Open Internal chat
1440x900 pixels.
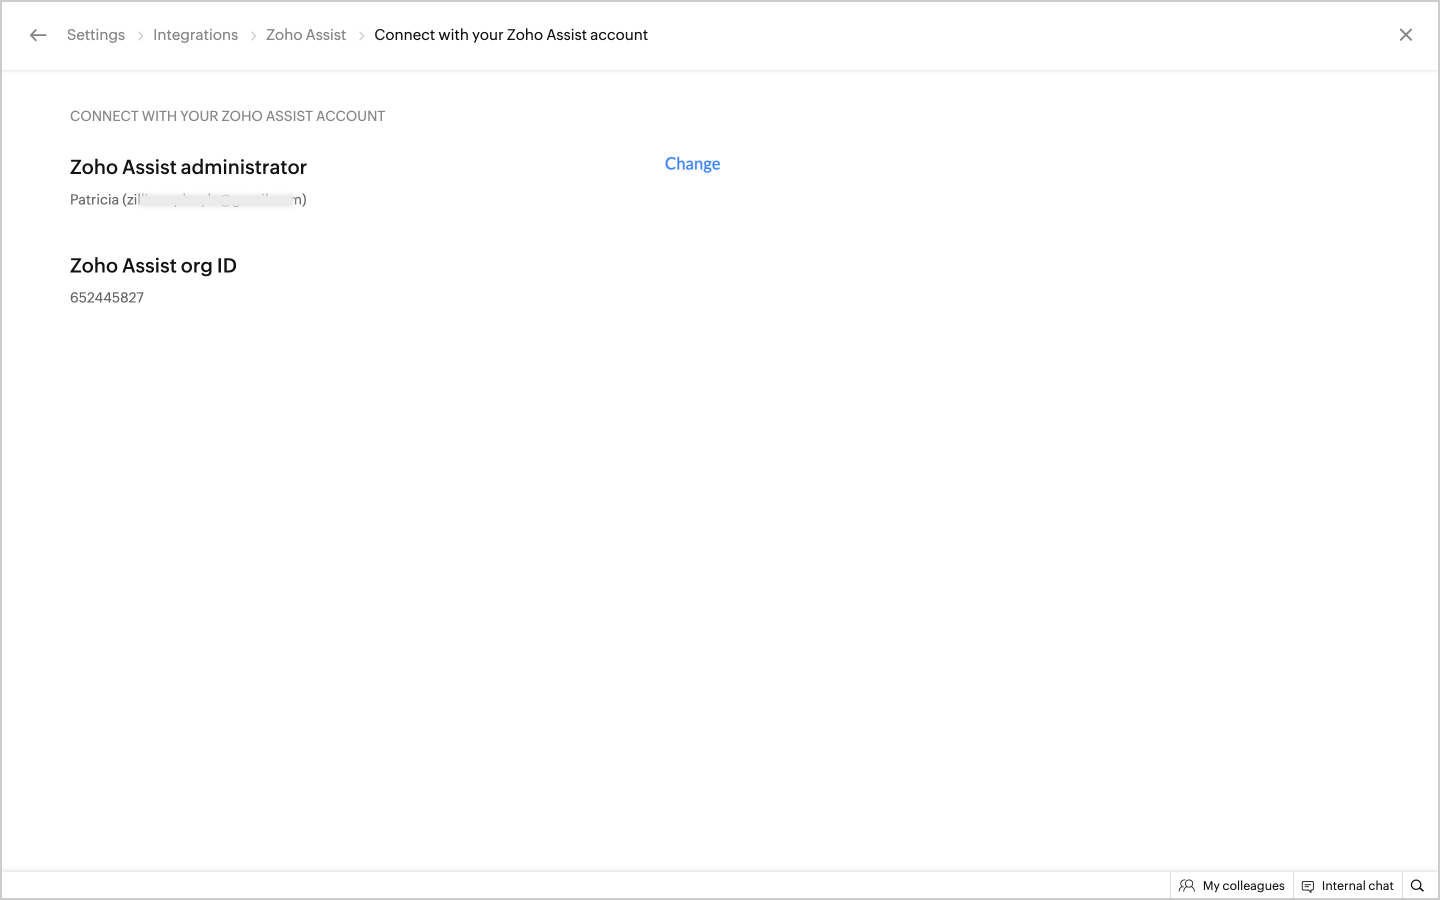pos(1347,886)
